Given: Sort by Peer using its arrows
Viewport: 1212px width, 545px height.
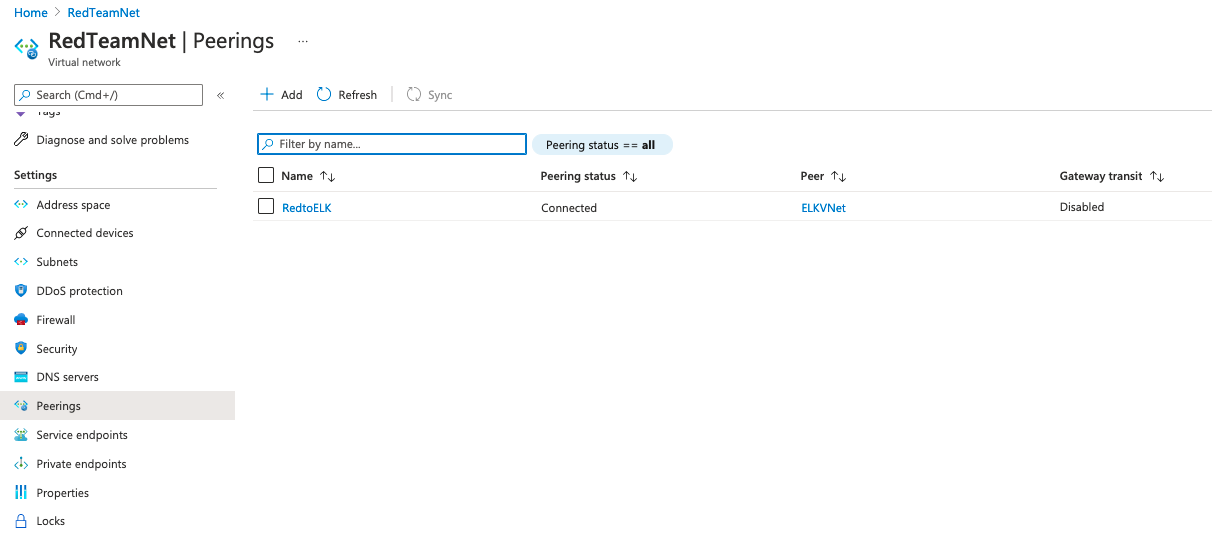Looking at the screenshot, I should point(839,176).
